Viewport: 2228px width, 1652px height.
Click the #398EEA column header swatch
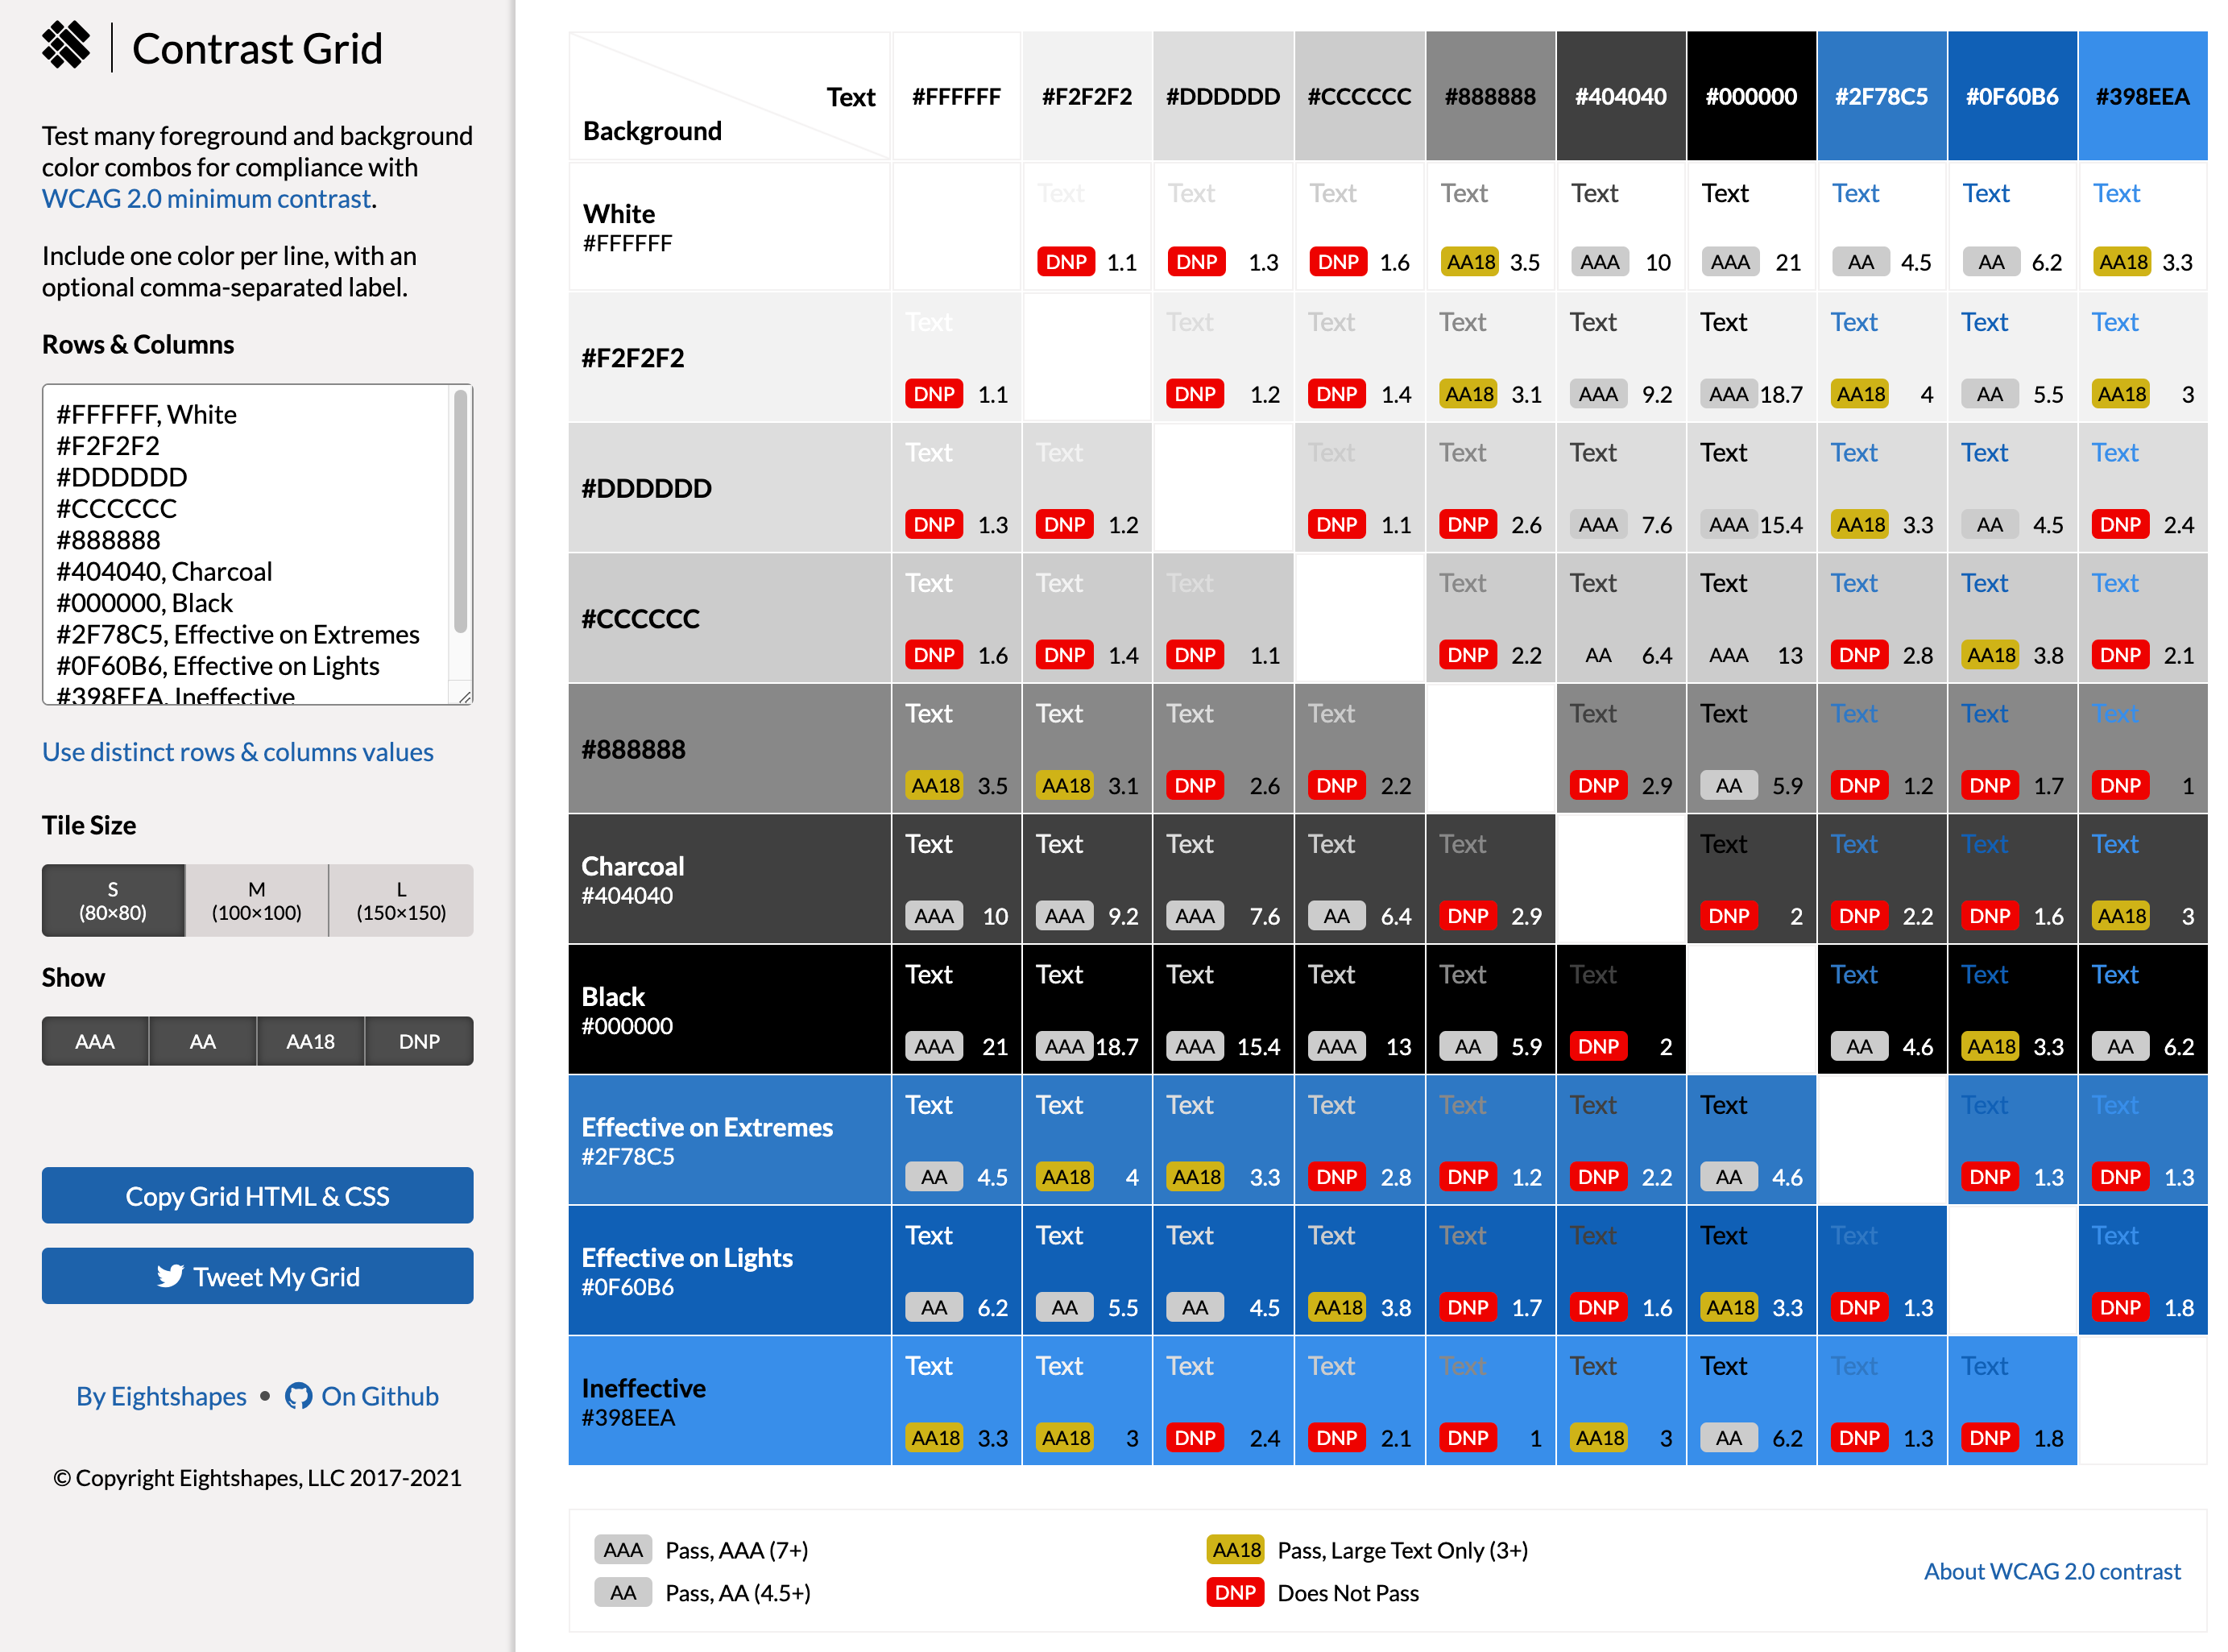click(x=2143, y=96)
